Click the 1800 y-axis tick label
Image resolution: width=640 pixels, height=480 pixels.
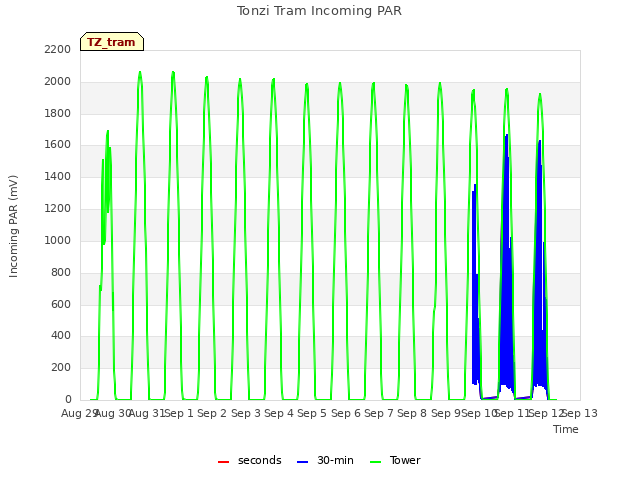tap(58, 113)
